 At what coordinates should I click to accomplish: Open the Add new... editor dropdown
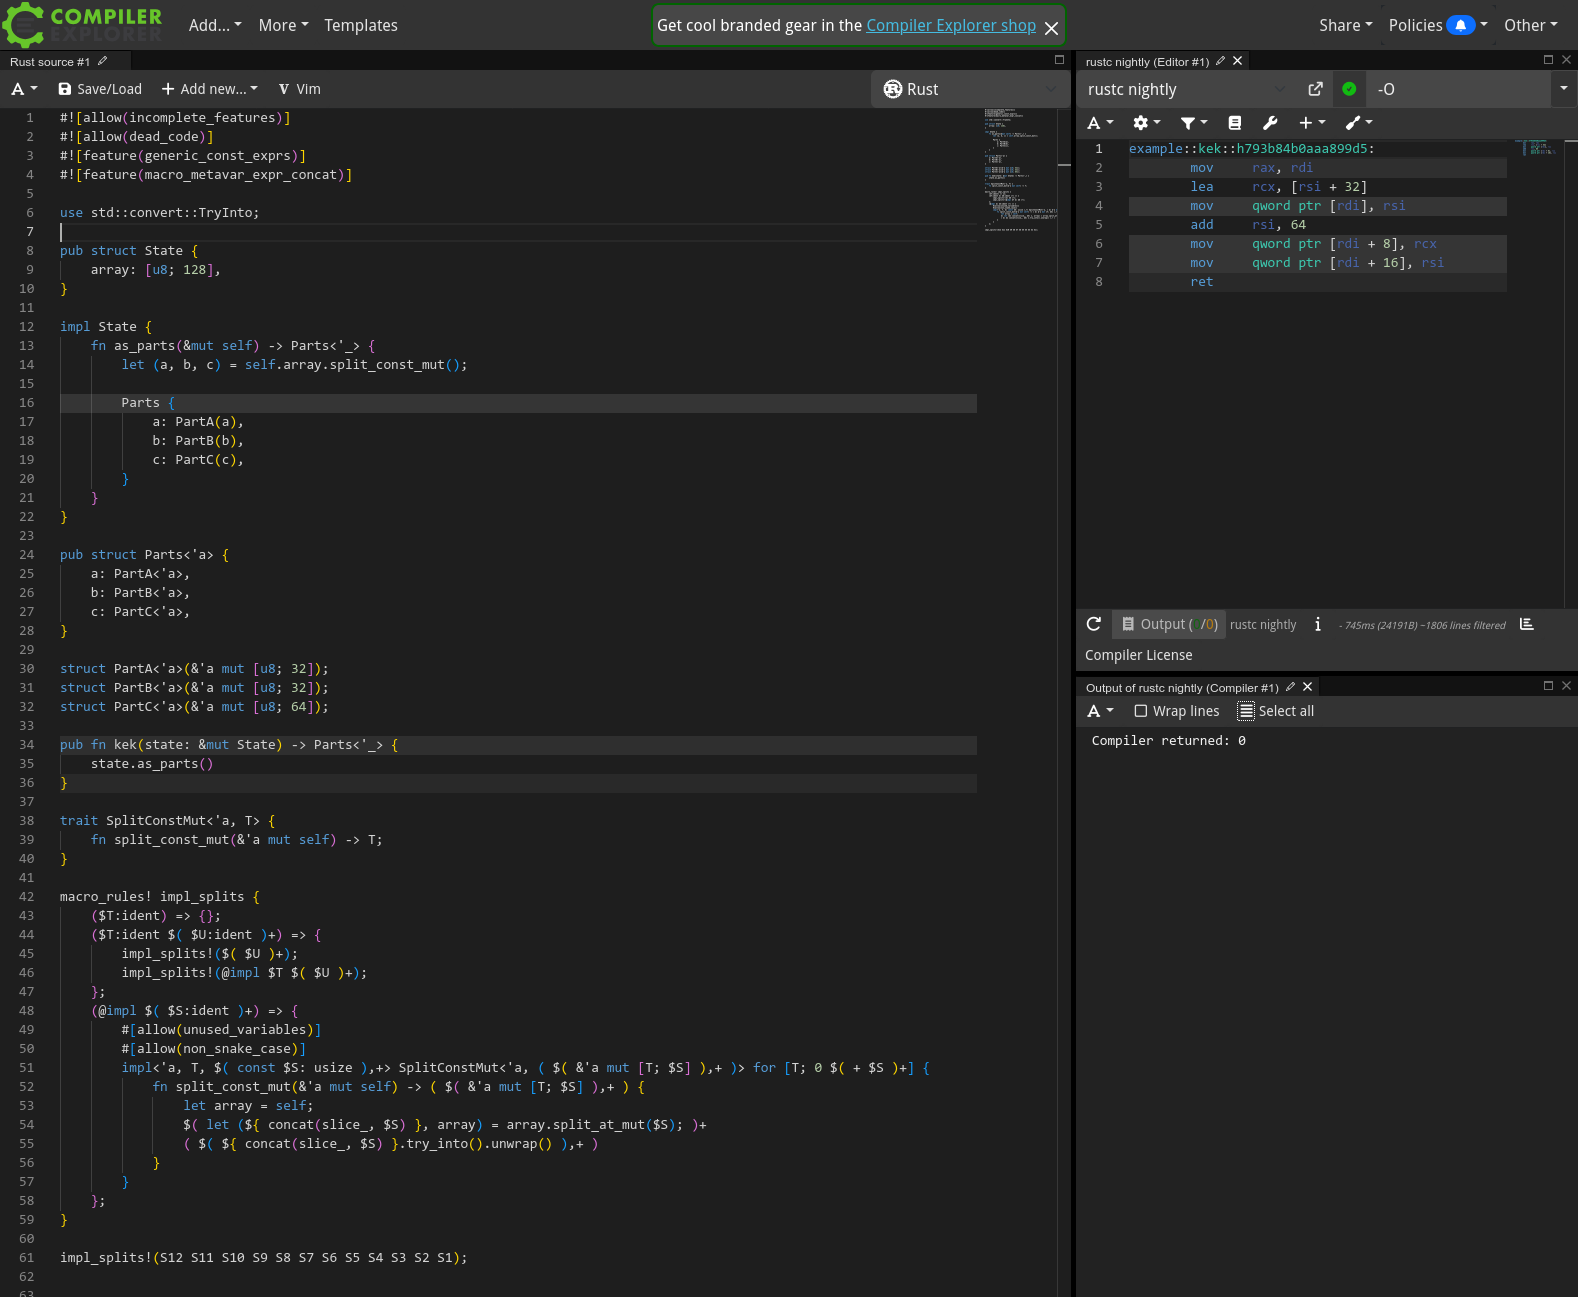pyautogui.click(x=209, y=89)
